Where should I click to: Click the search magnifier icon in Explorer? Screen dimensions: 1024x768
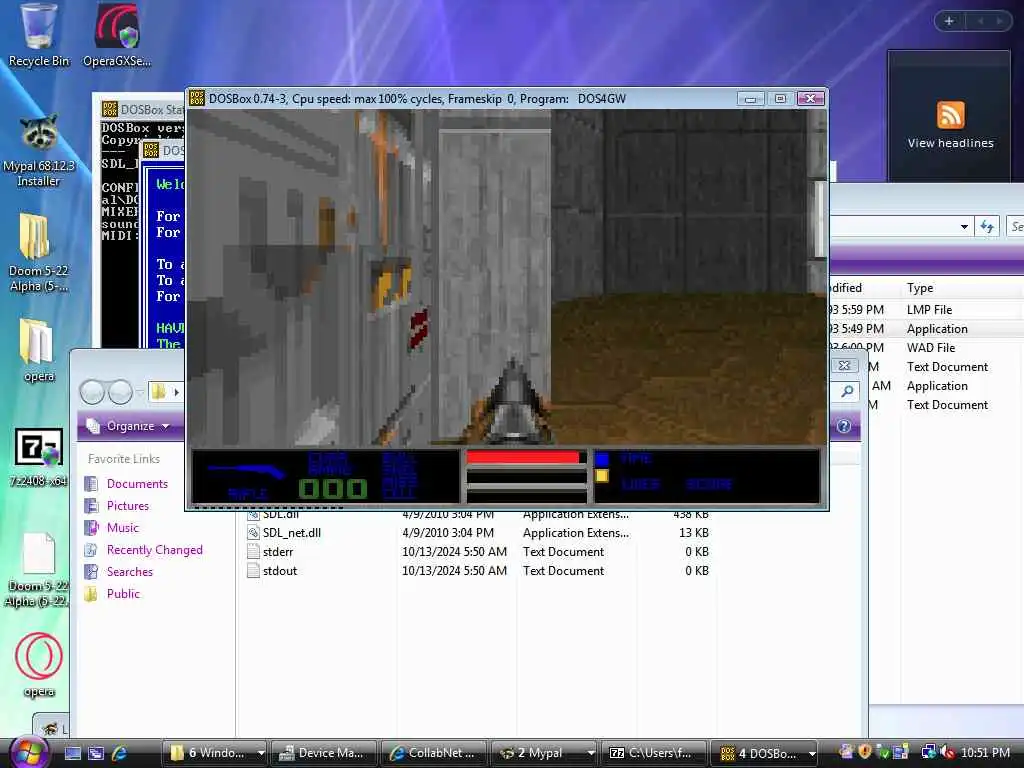tap(847, 391)
